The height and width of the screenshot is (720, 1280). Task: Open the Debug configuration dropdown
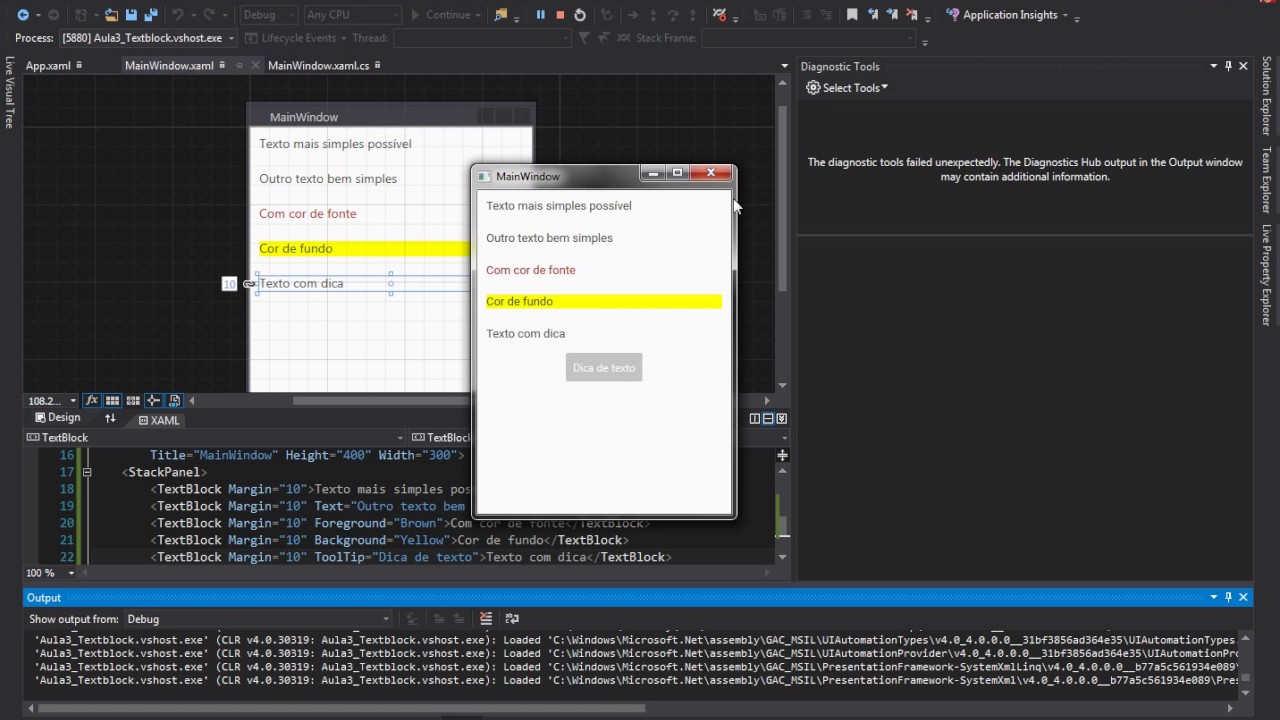coord(269,15)
